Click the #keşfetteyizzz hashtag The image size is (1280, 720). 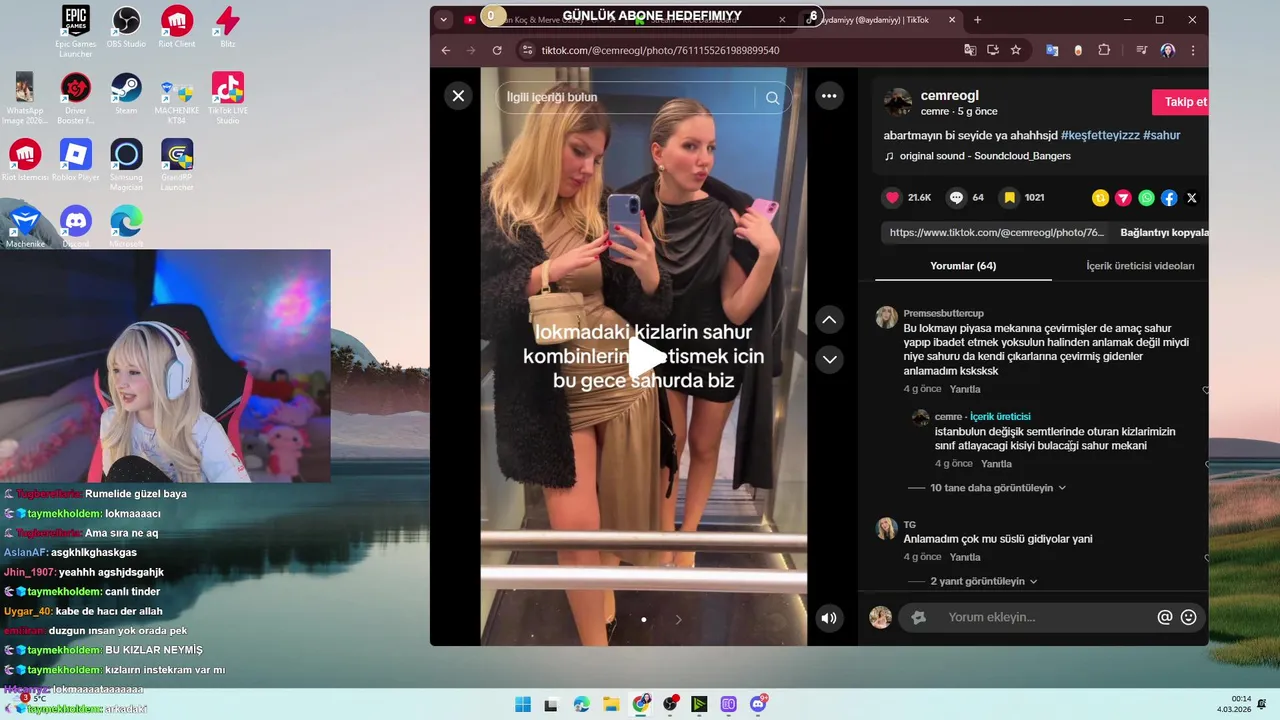(x=1100, y=135)
